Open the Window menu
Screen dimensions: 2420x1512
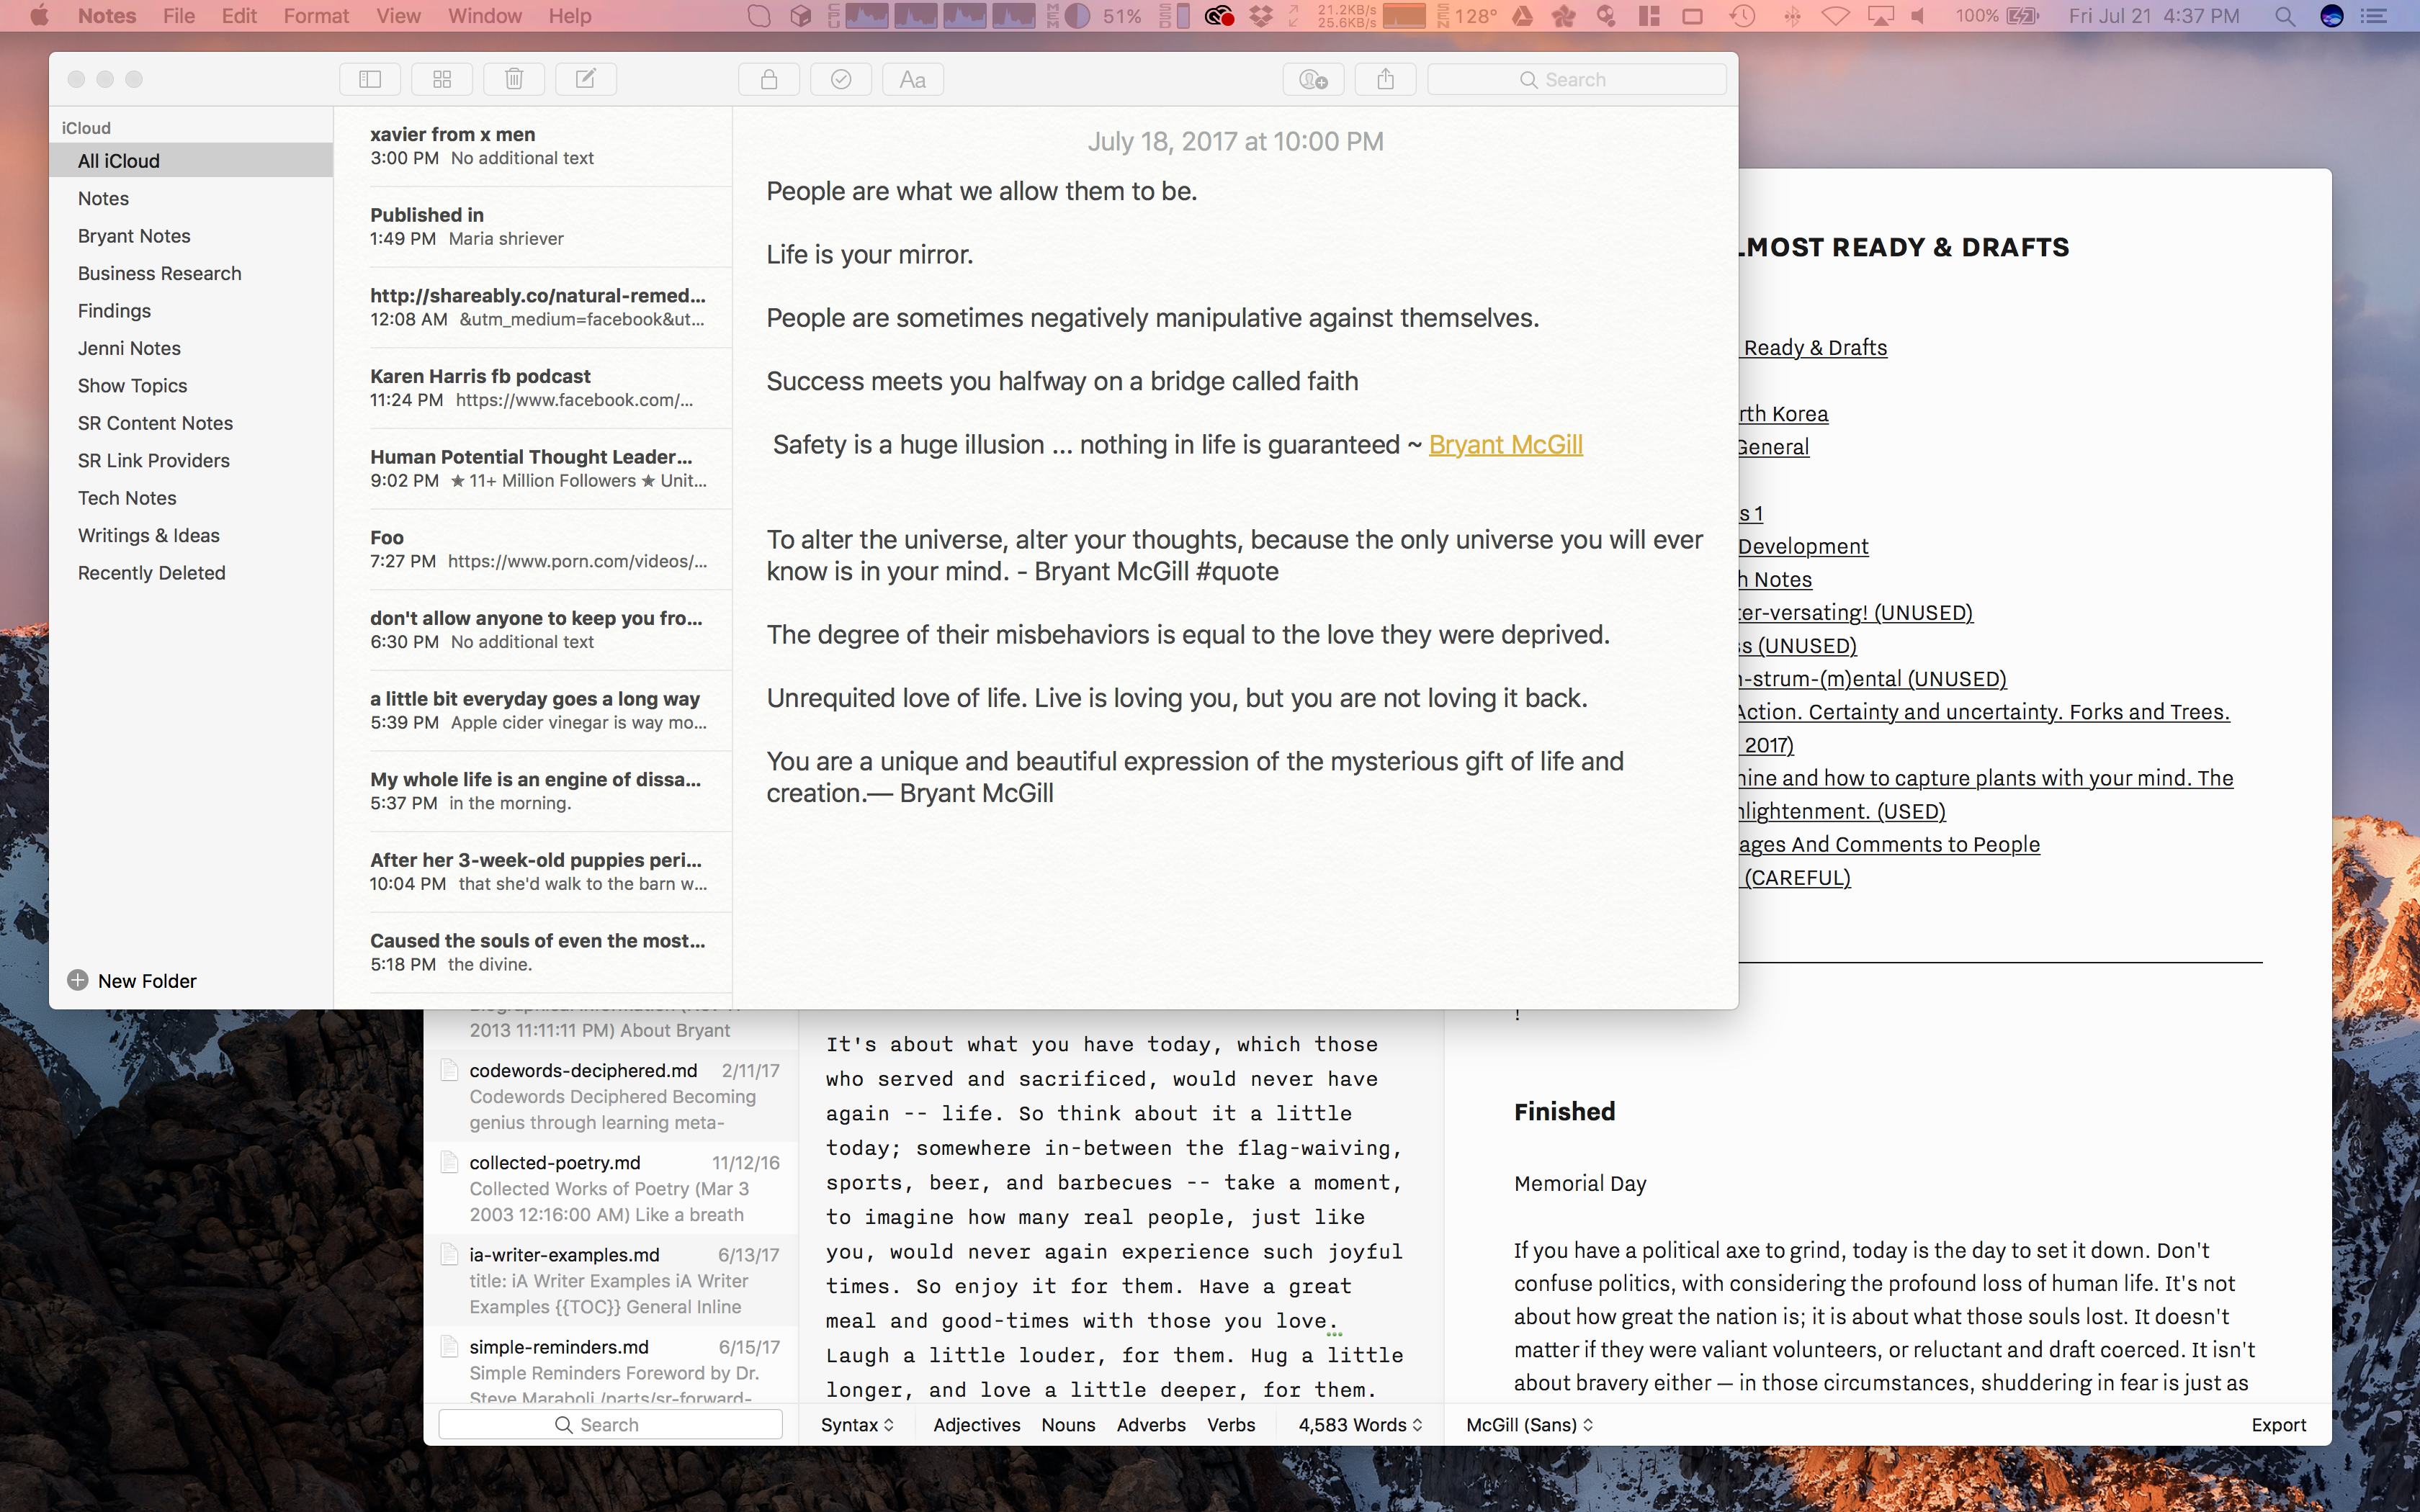(x=484, y=16)
